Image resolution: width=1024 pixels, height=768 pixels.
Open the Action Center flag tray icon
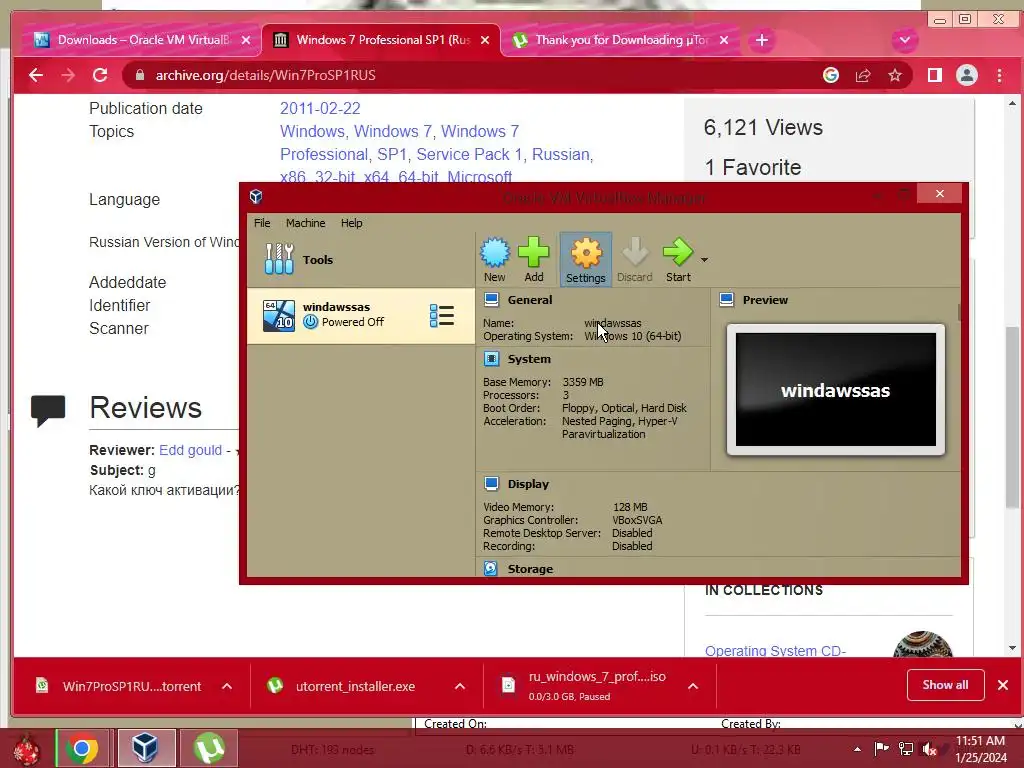tap(882, 749)
